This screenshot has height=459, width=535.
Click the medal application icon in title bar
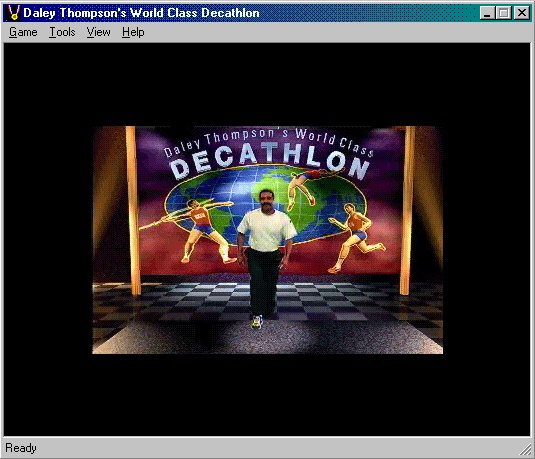(x=14, y=13)
